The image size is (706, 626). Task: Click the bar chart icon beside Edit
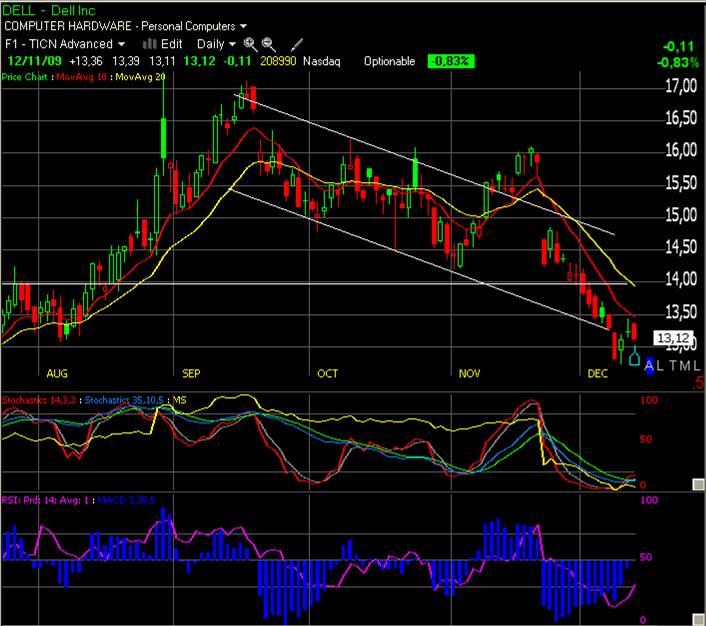(x=149, y=44)
